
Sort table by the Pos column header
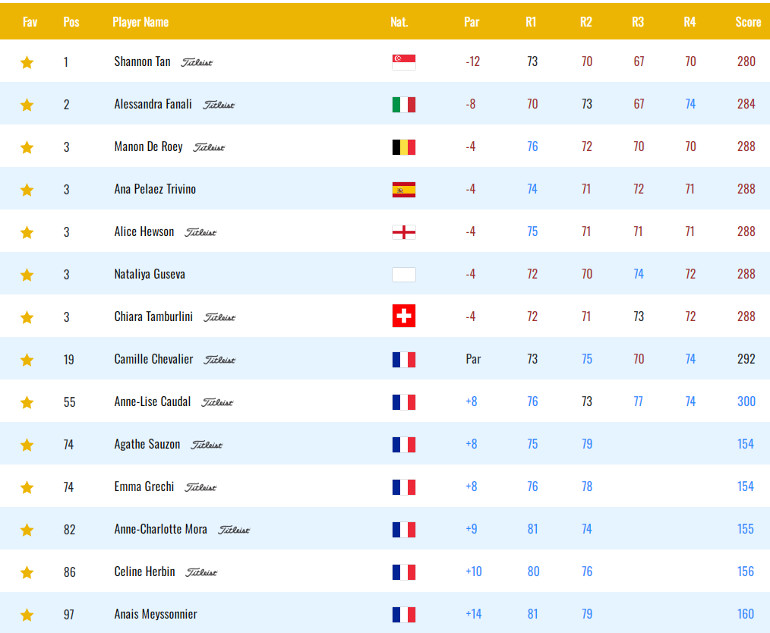pos(71,22)
